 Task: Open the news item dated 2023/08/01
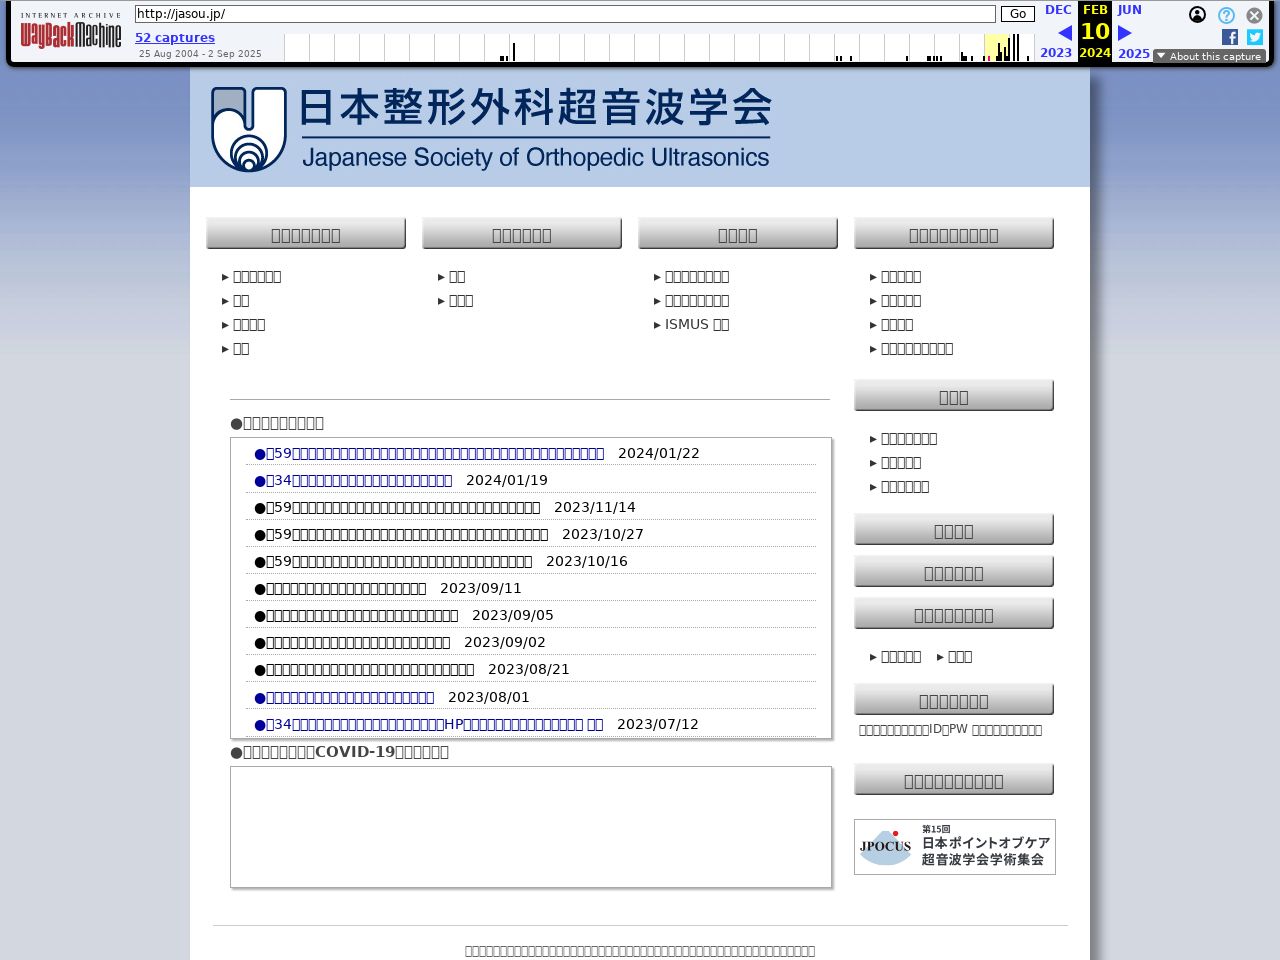pyautogui.click(x=345, y=697)
